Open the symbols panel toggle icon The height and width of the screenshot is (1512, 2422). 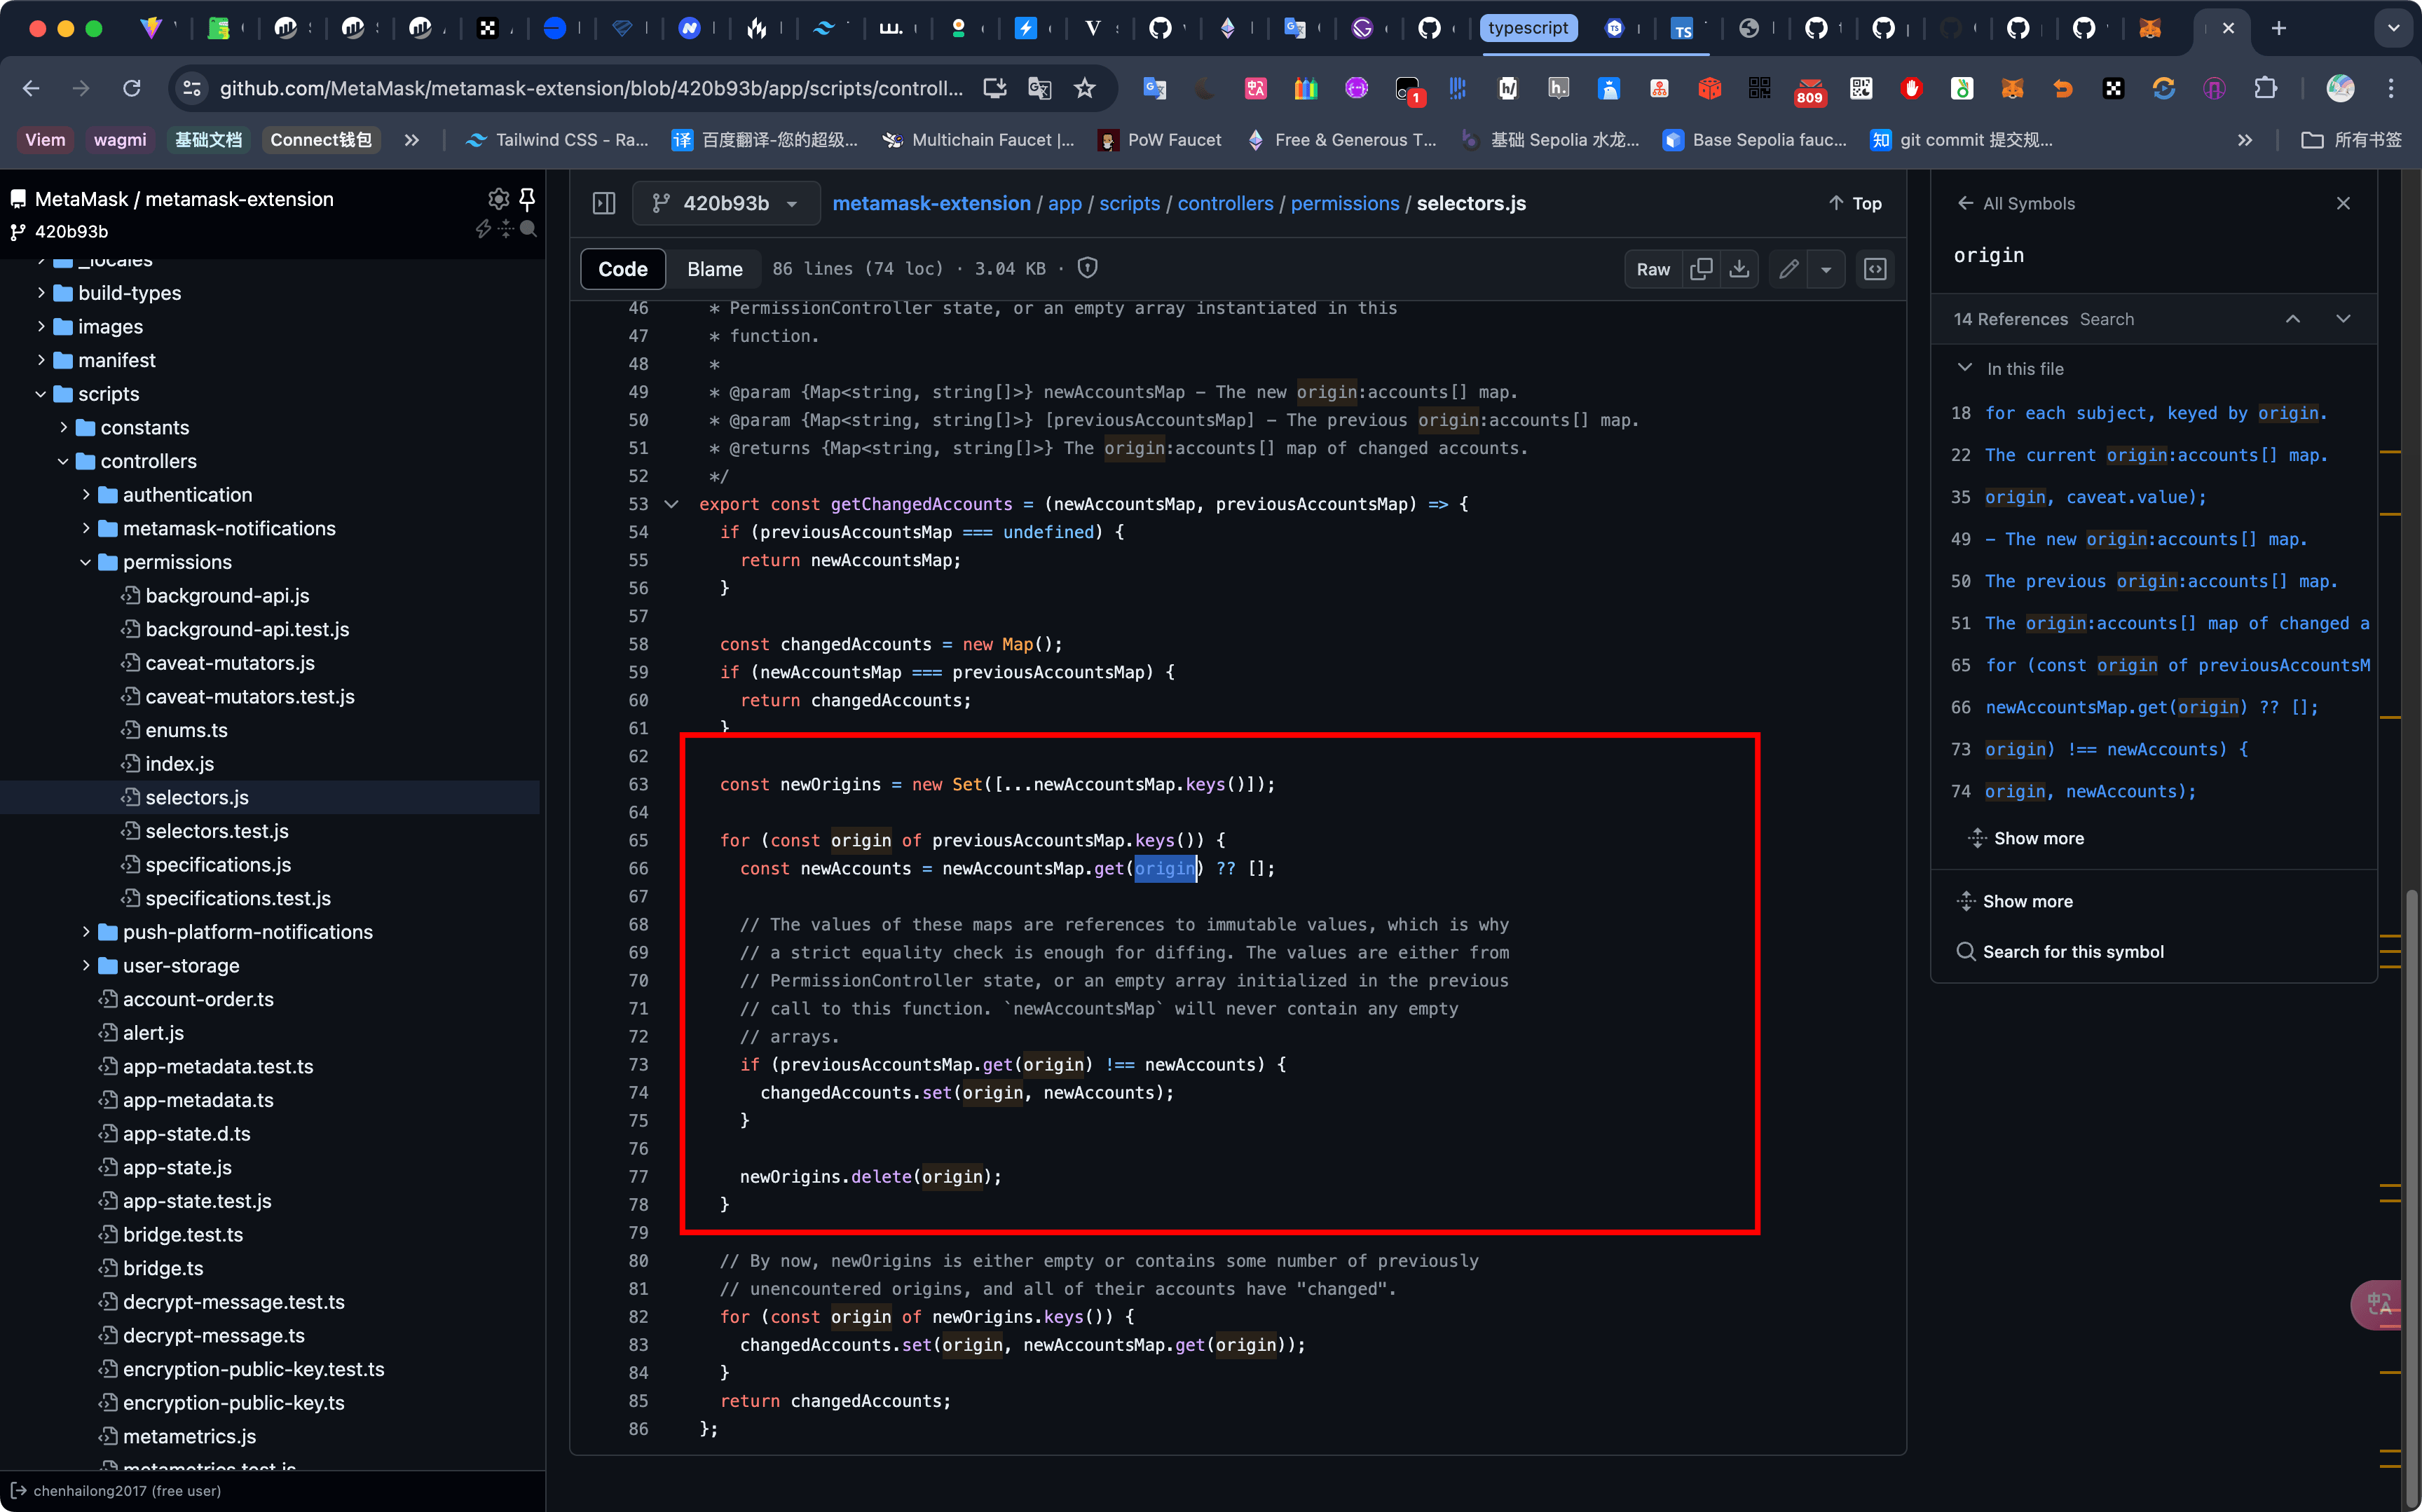(x=1875, y=269)
